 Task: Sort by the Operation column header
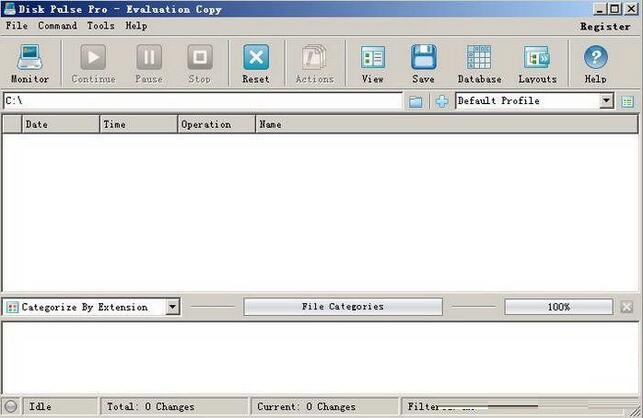(217, 124)
